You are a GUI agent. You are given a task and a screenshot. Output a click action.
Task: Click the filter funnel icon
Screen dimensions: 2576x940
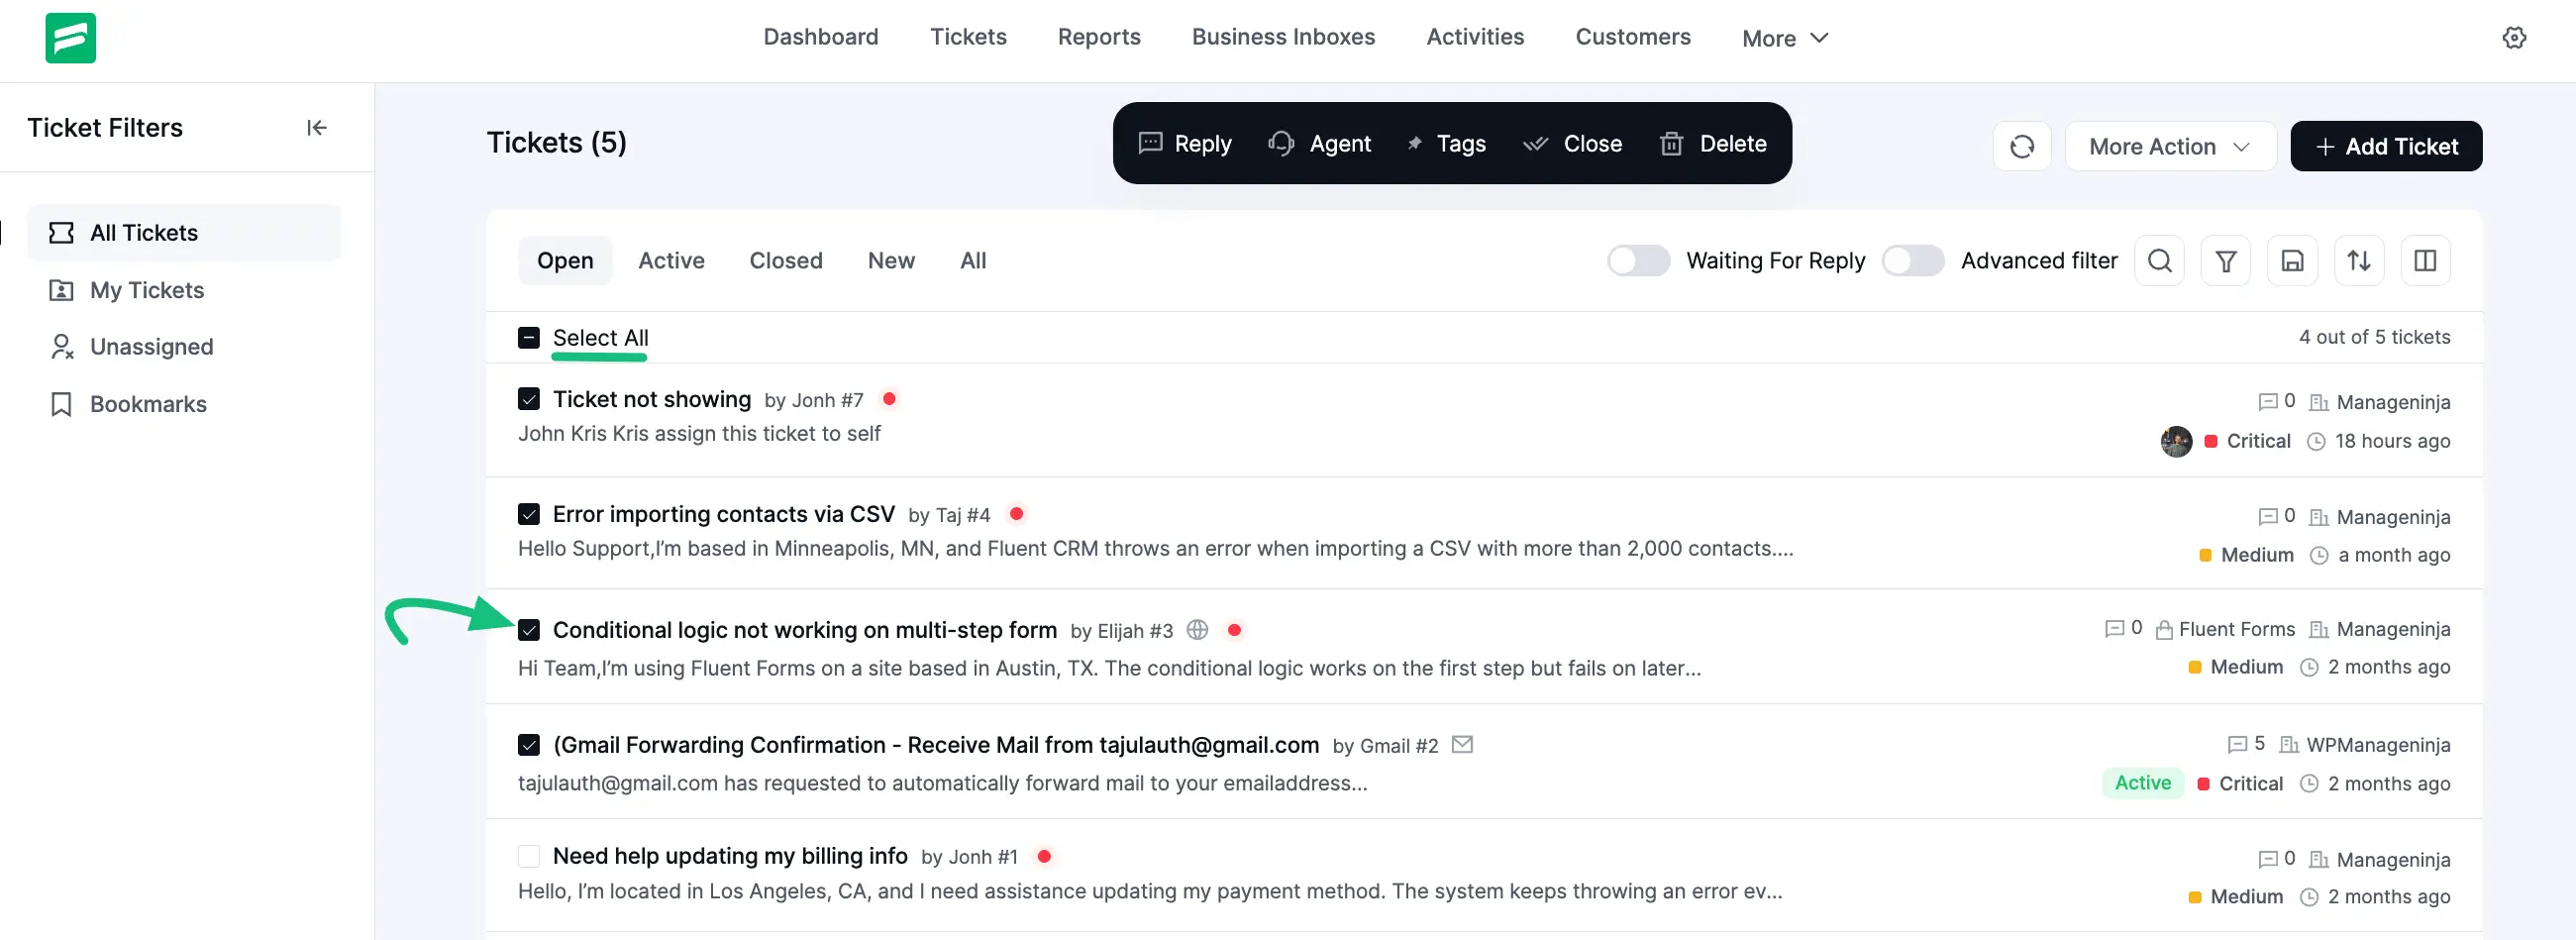tap(2225, 260)
